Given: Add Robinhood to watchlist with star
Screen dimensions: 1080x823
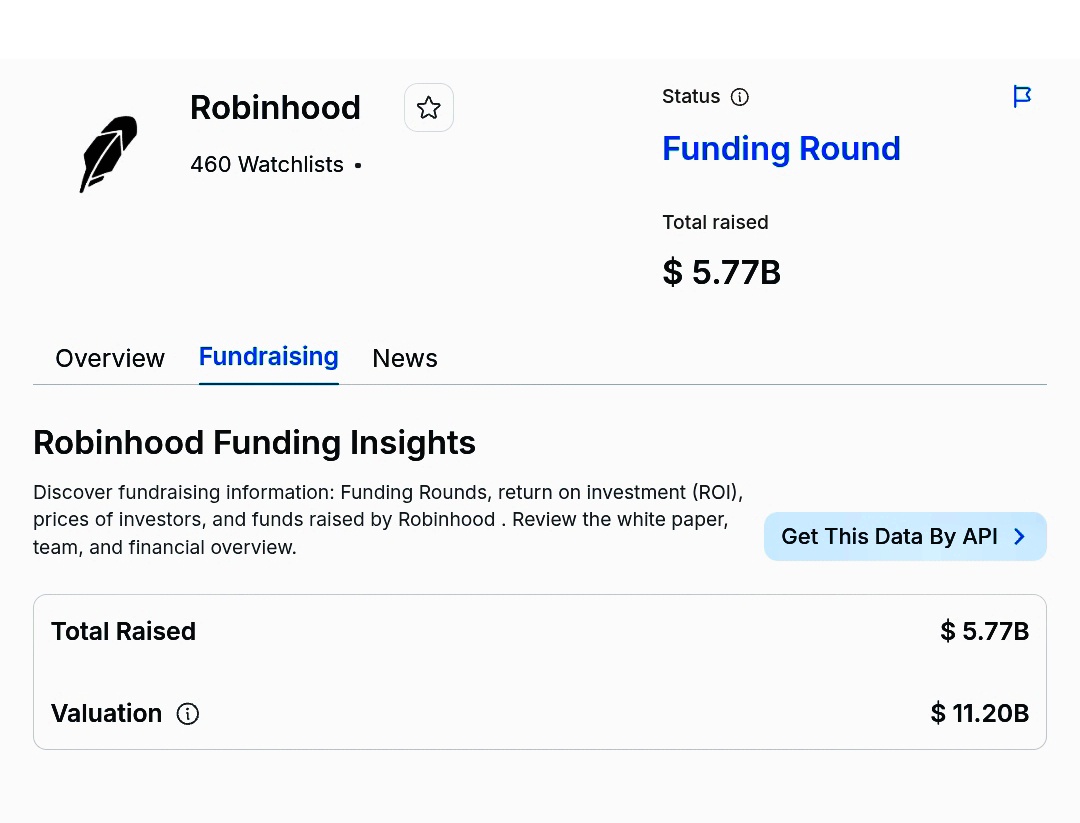Looking at the screenshot, I should coord(429,108).
